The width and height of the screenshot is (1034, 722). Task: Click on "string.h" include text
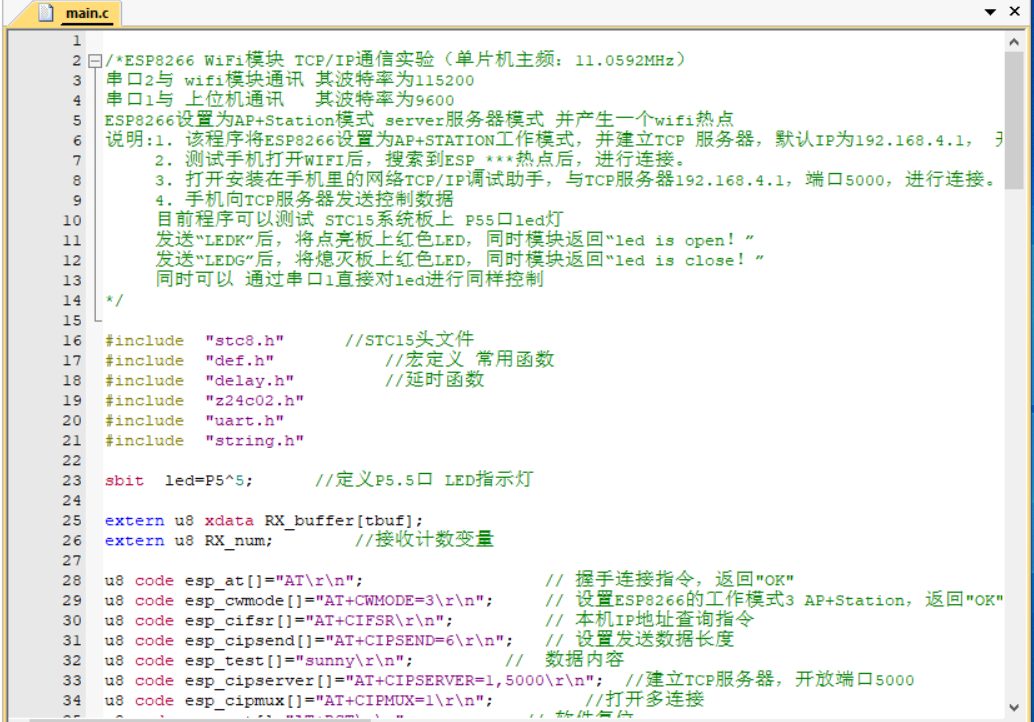click(x=255, y=440)
